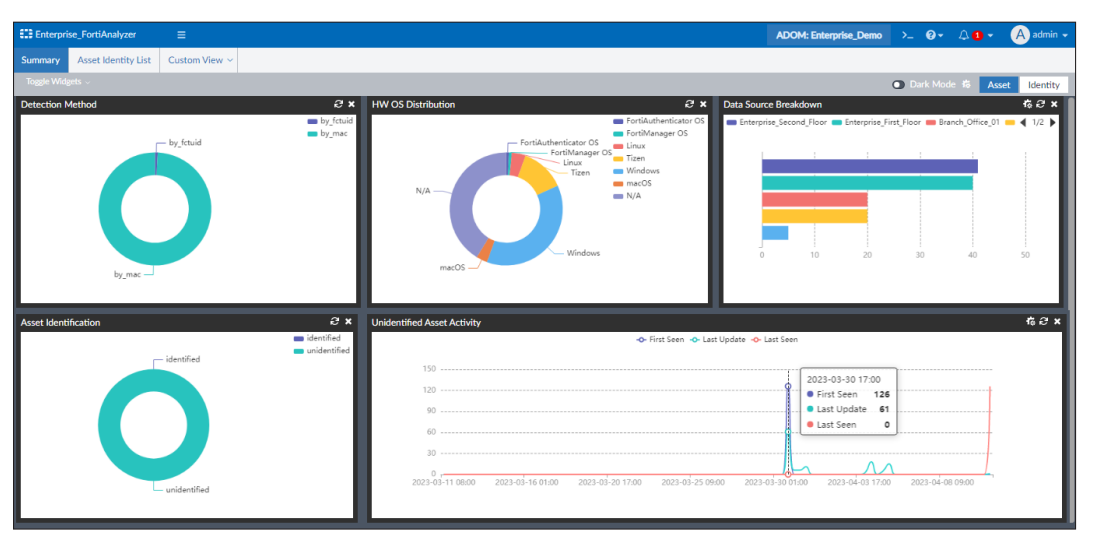Open the Enterprise_FortiAnalyzer app grid icon
Viewport: 1093px width, 555px height.
pyautogui.click(x=26, y=34)
